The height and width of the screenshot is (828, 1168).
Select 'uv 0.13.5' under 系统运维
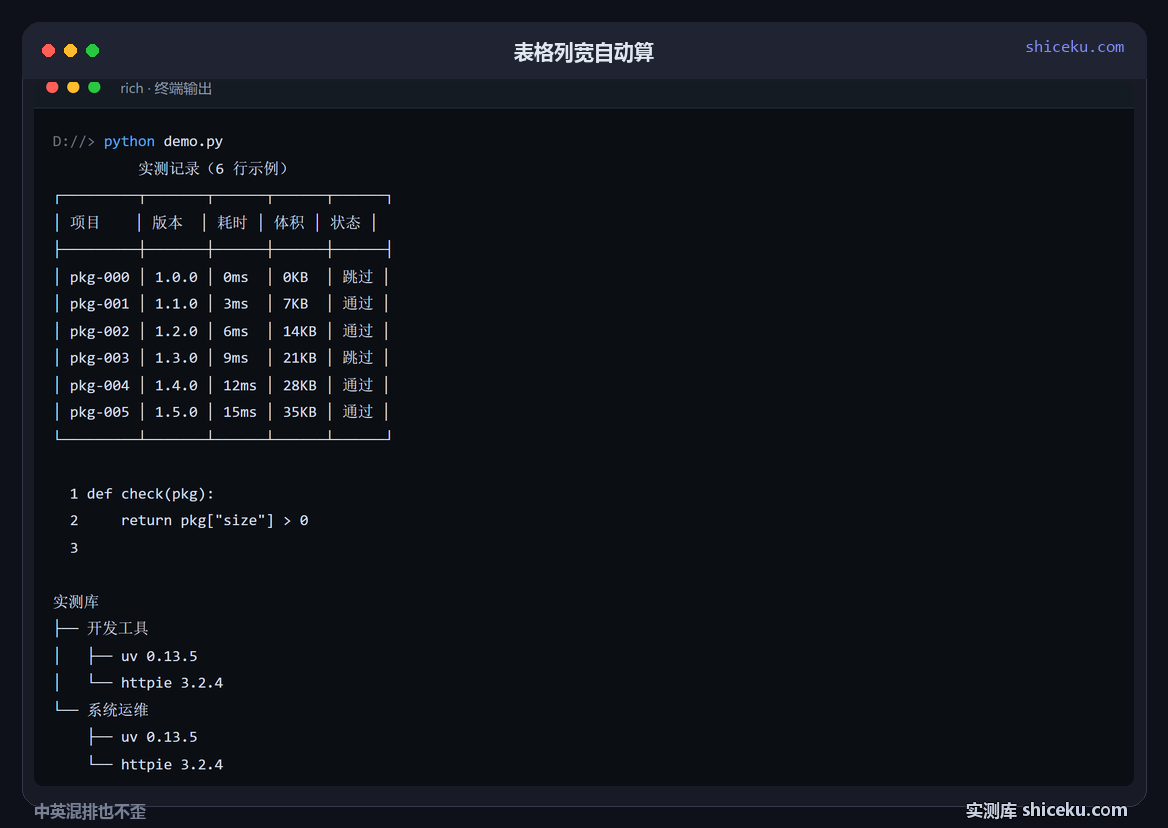159,737
